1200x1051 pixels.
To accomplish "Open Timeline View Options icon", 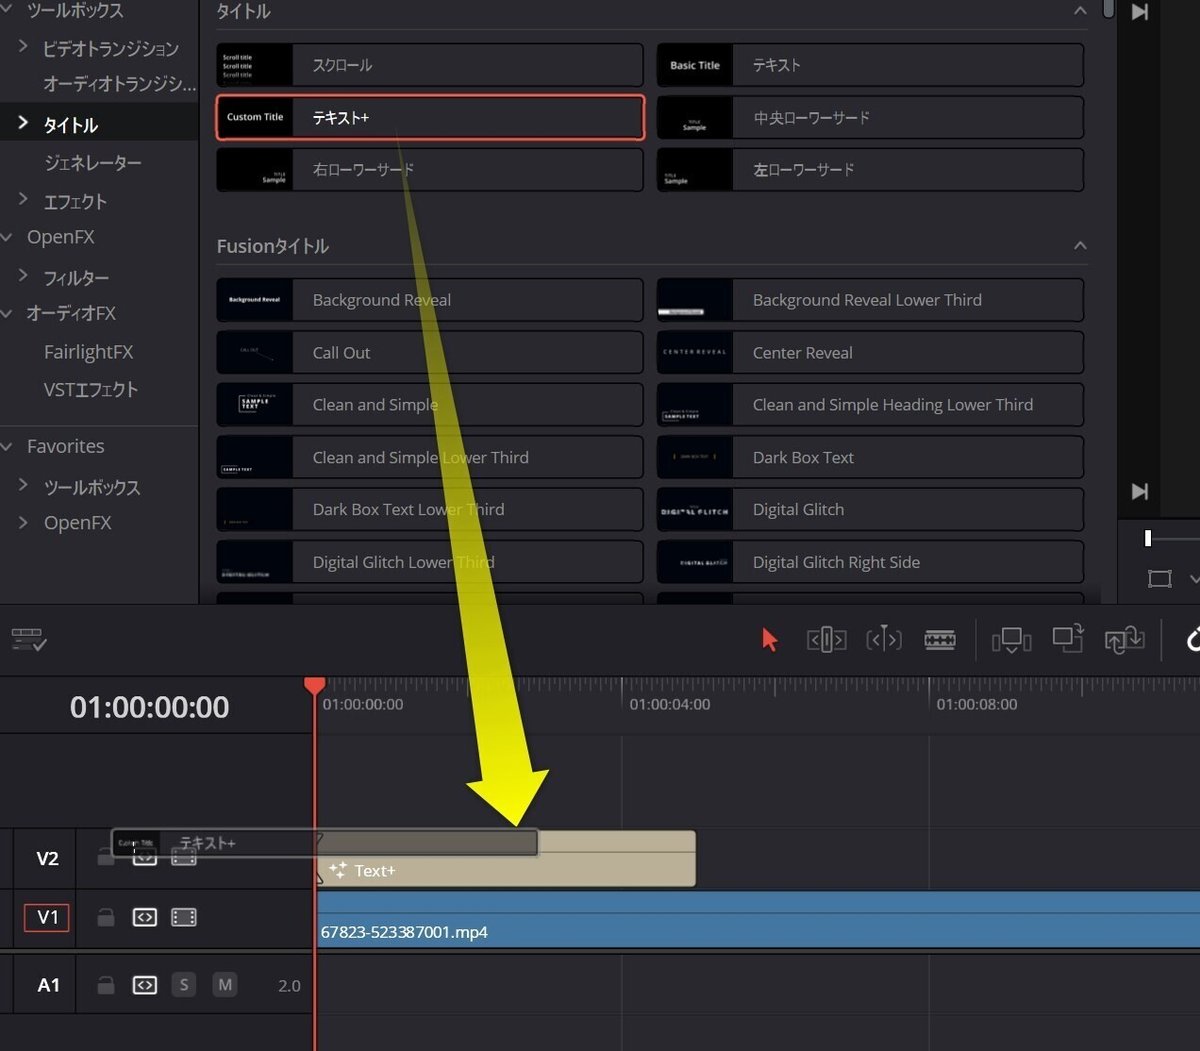I will (x=29, y=640).
